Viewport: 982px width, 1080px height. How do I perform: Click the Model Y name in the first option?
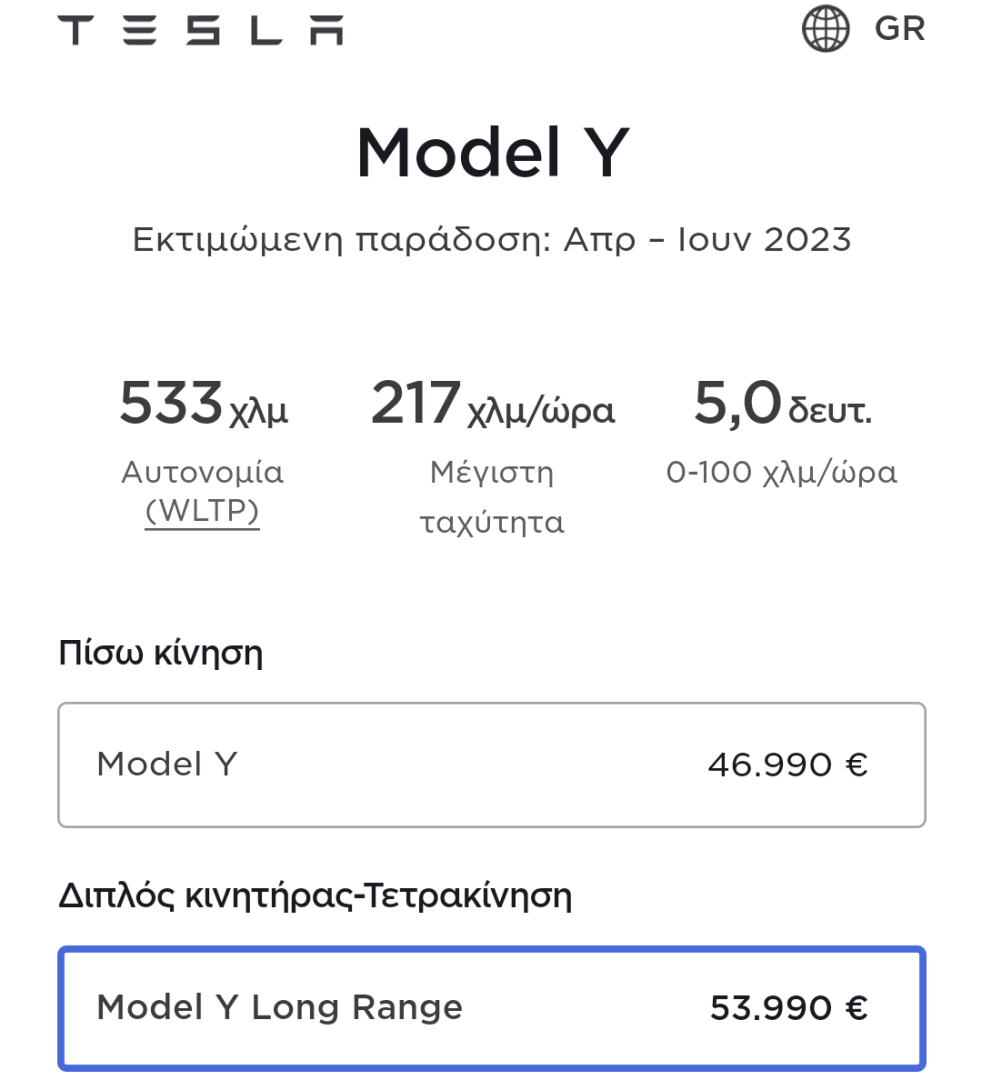(x=167, y=764)
